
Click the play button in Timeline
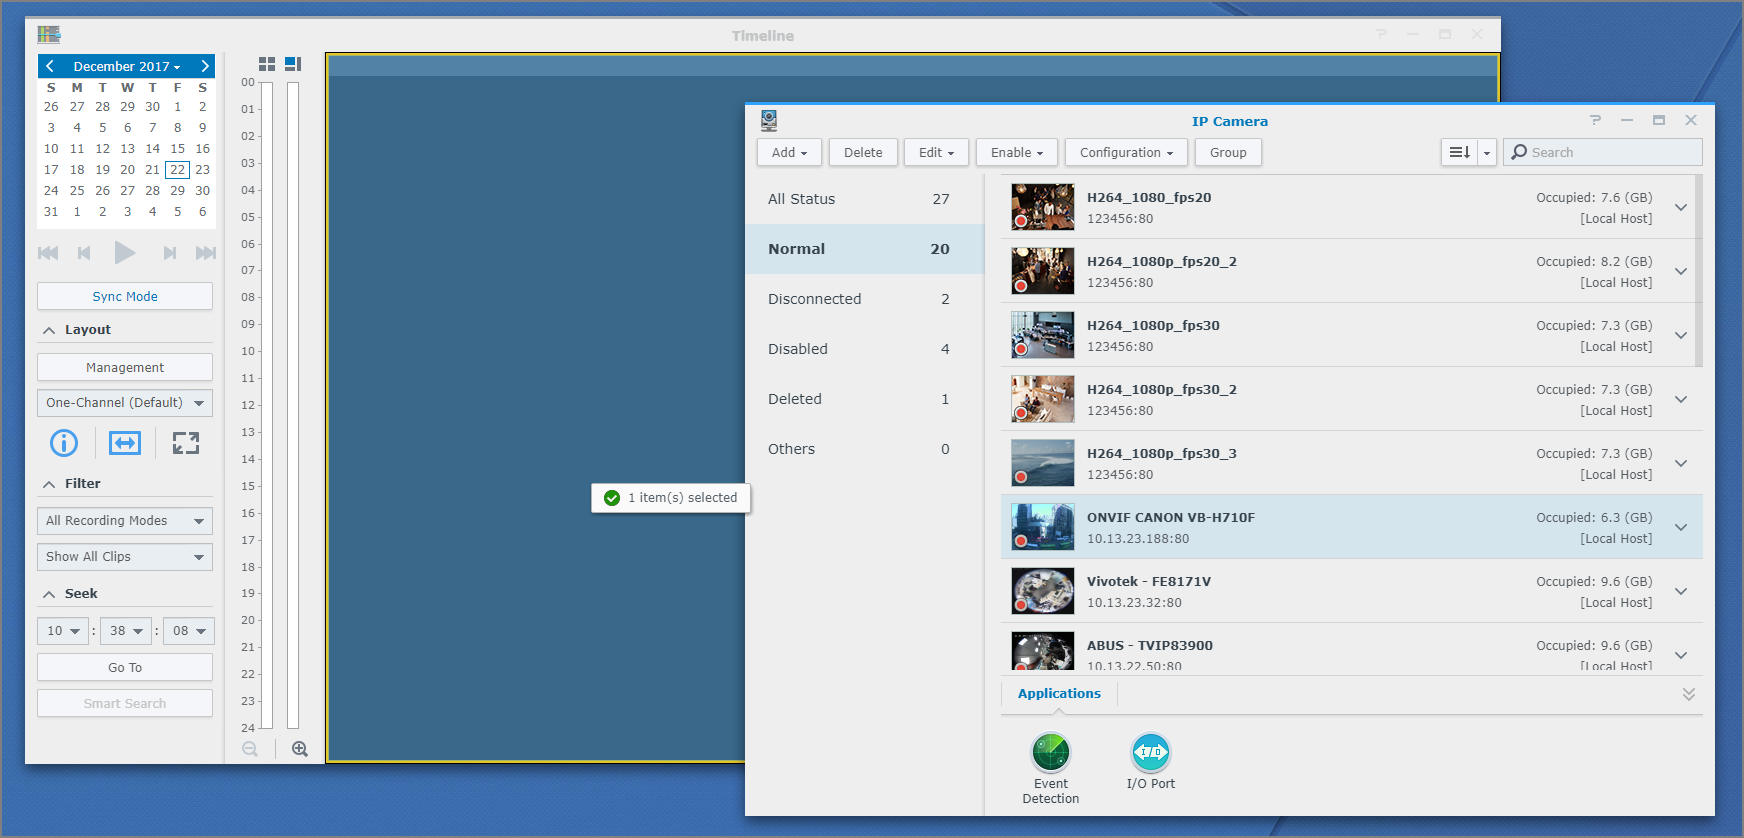(x=124, y=253)
